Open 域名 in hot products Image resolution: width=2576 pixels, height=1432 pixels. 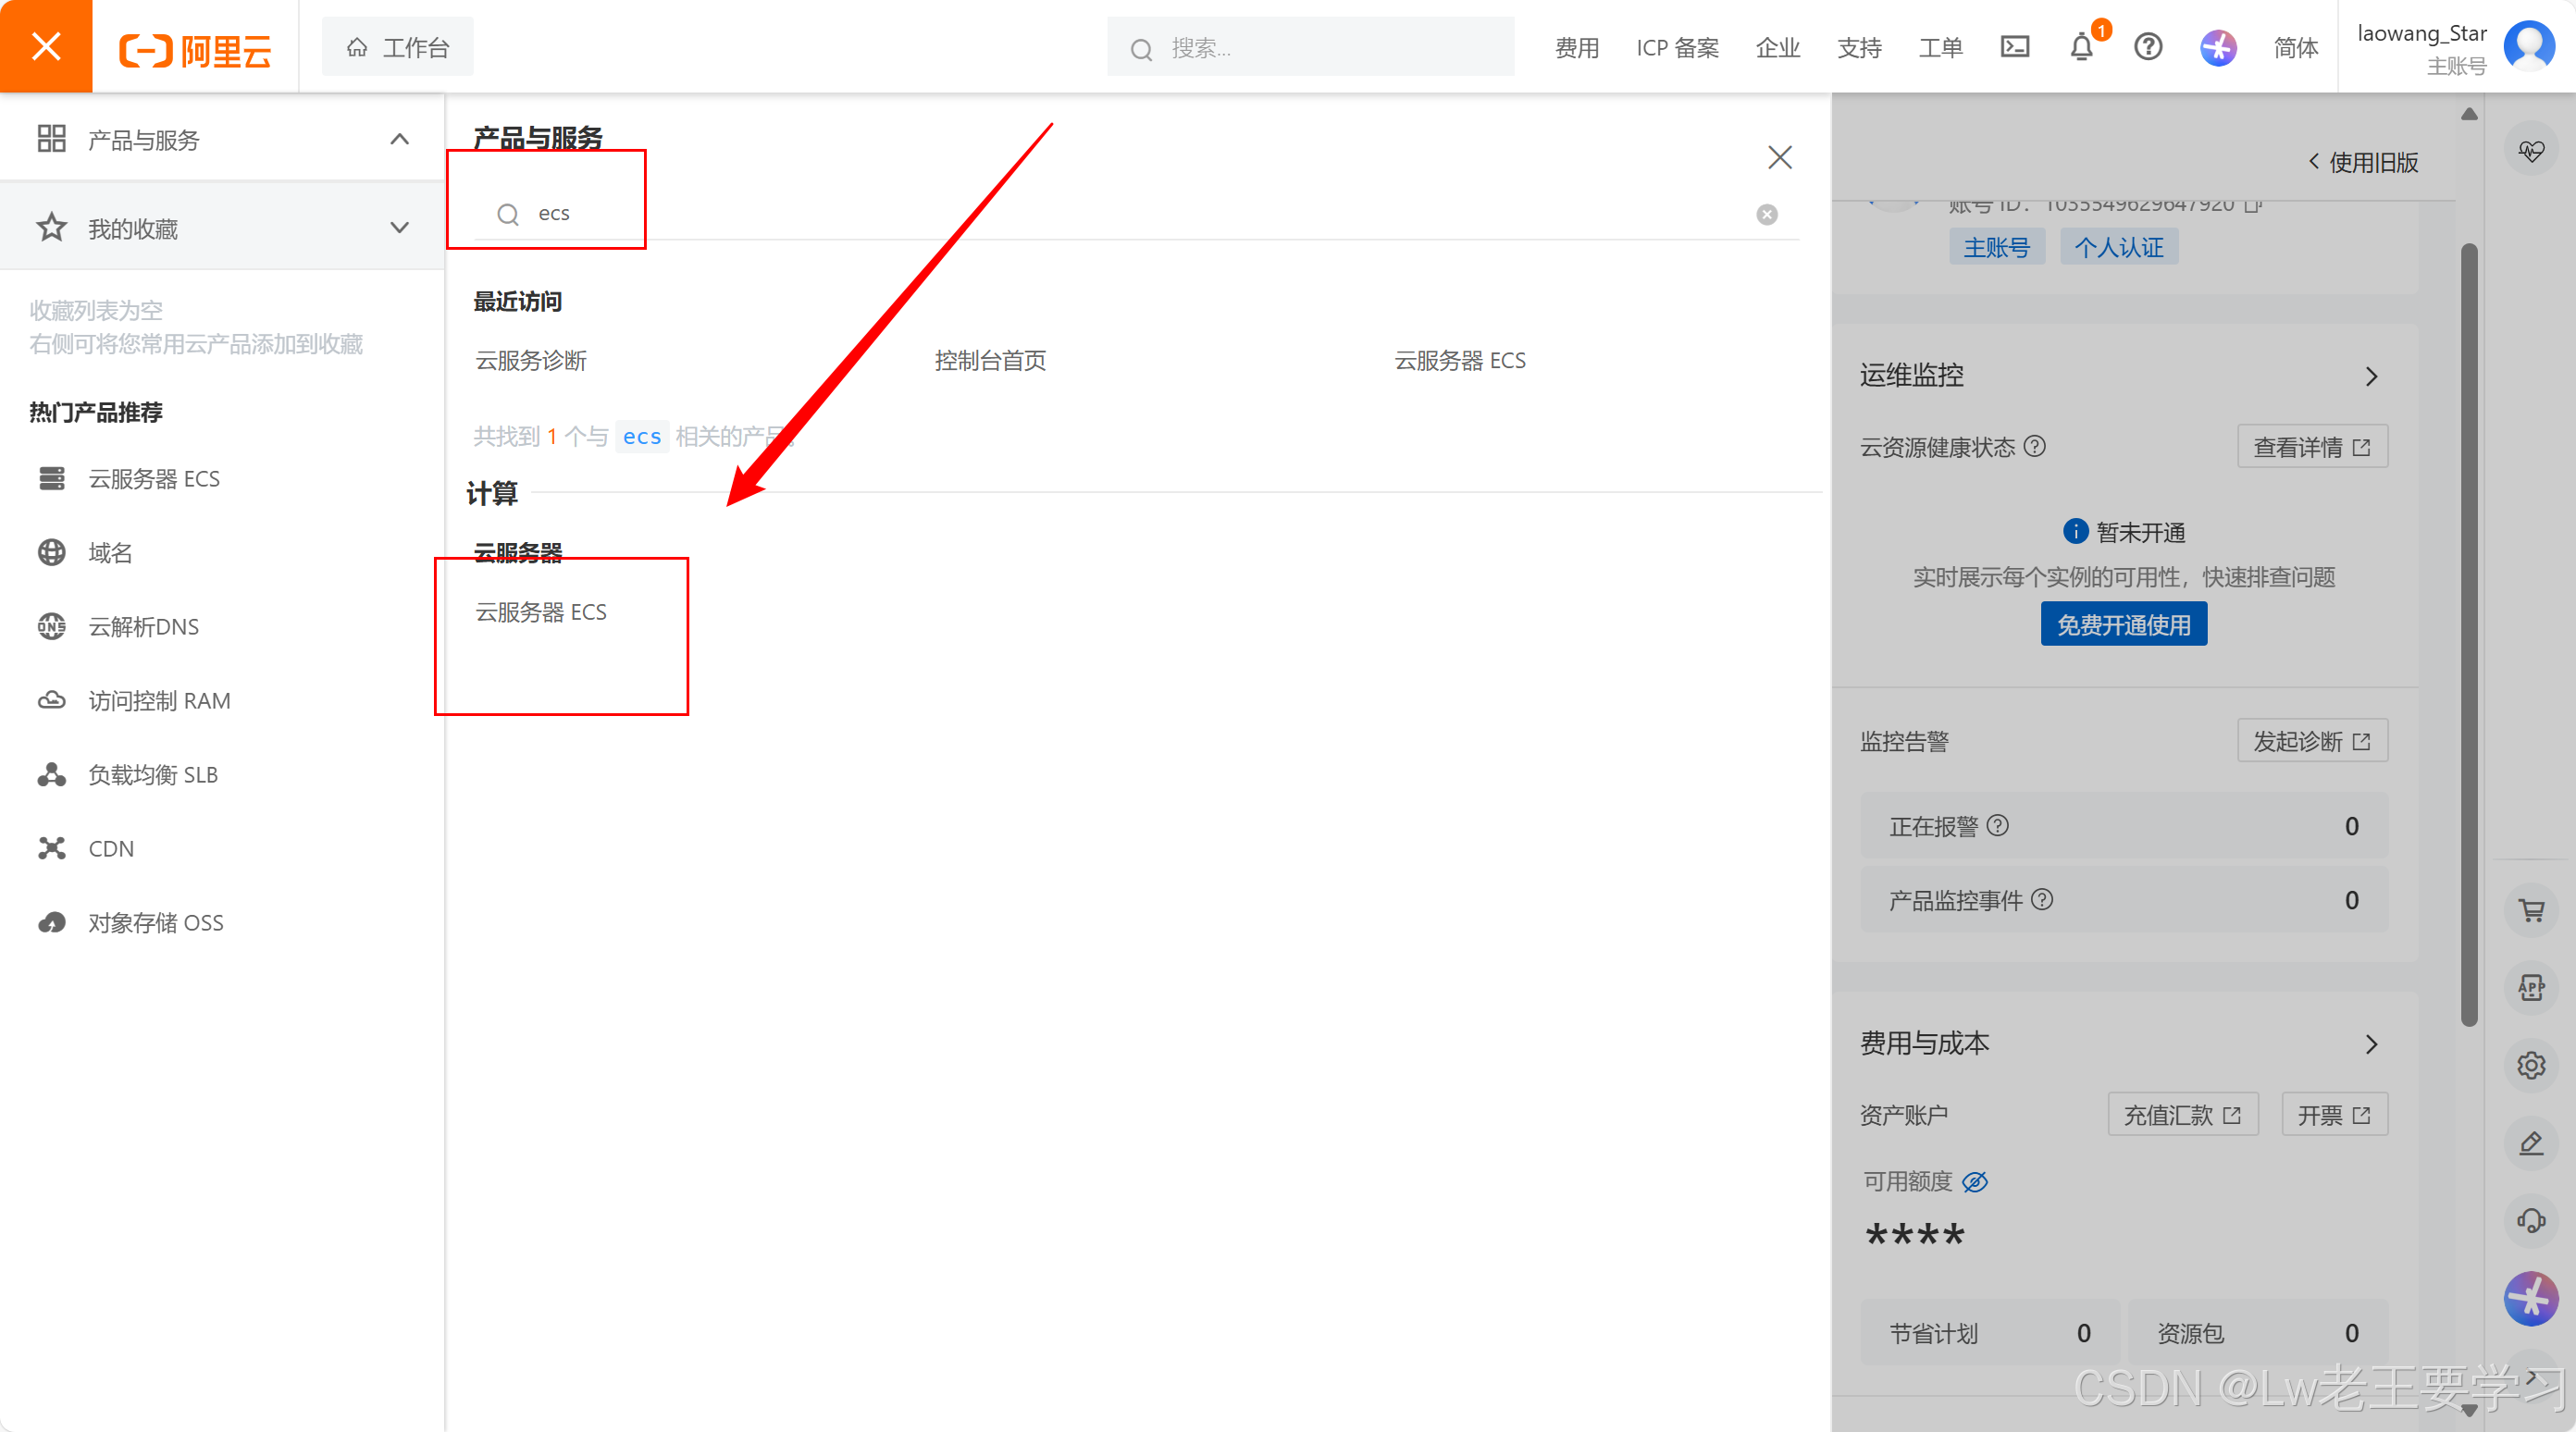click(110, 553)
